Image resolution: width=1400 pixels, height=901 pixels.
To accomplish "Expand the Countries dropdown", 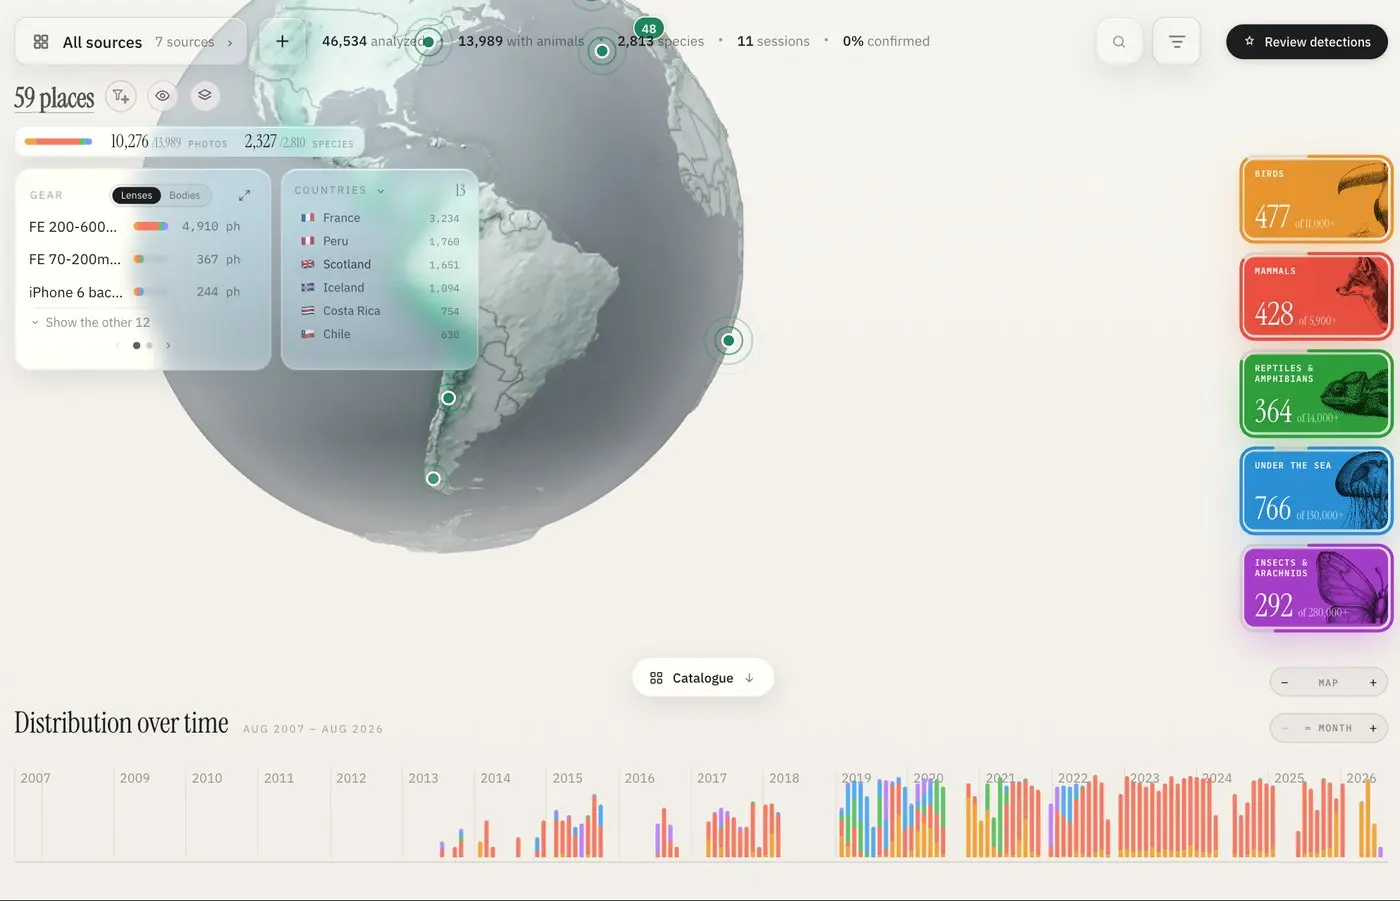I will (x=340, y=190).
